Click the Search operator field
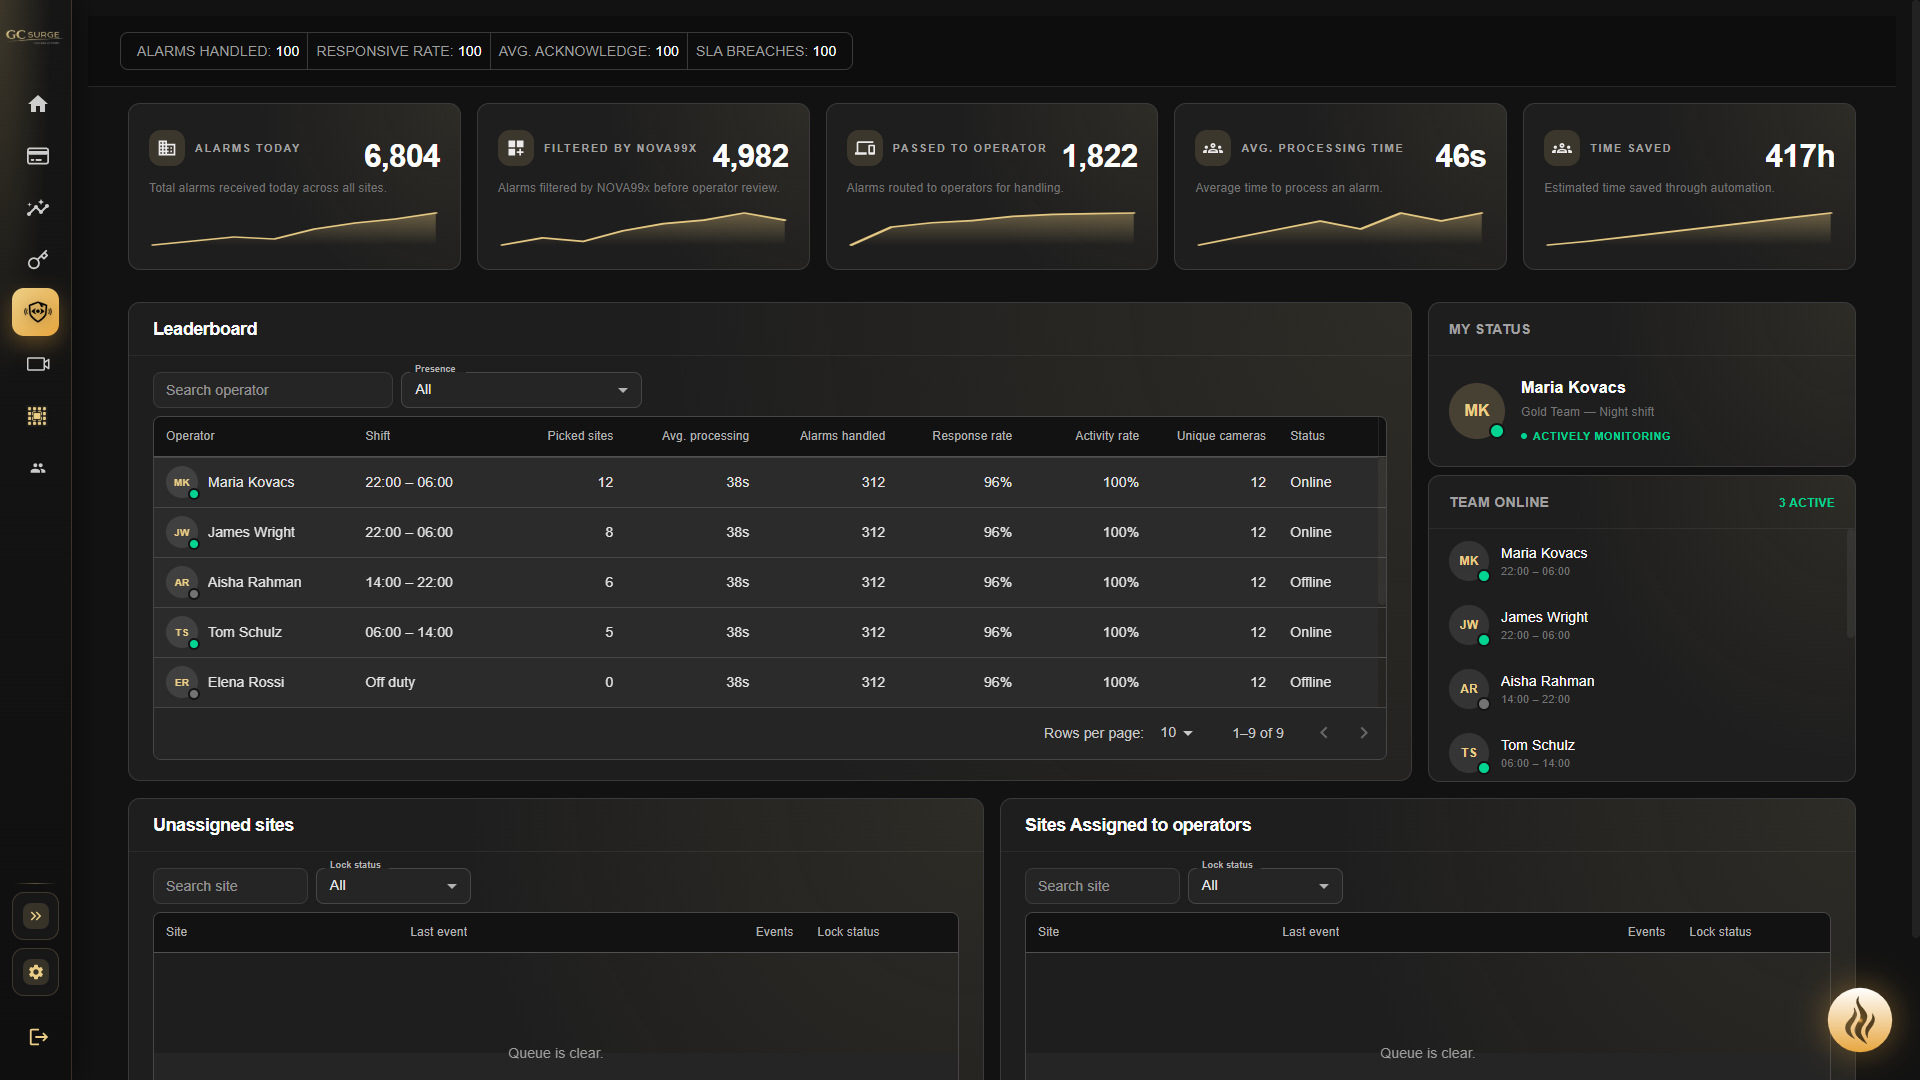 pos(273,390)
